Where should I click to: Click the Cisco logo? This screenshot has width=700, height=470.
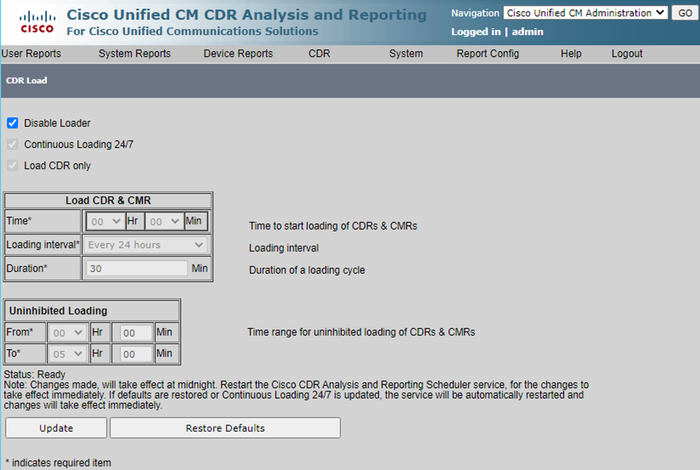coord(38,23)
